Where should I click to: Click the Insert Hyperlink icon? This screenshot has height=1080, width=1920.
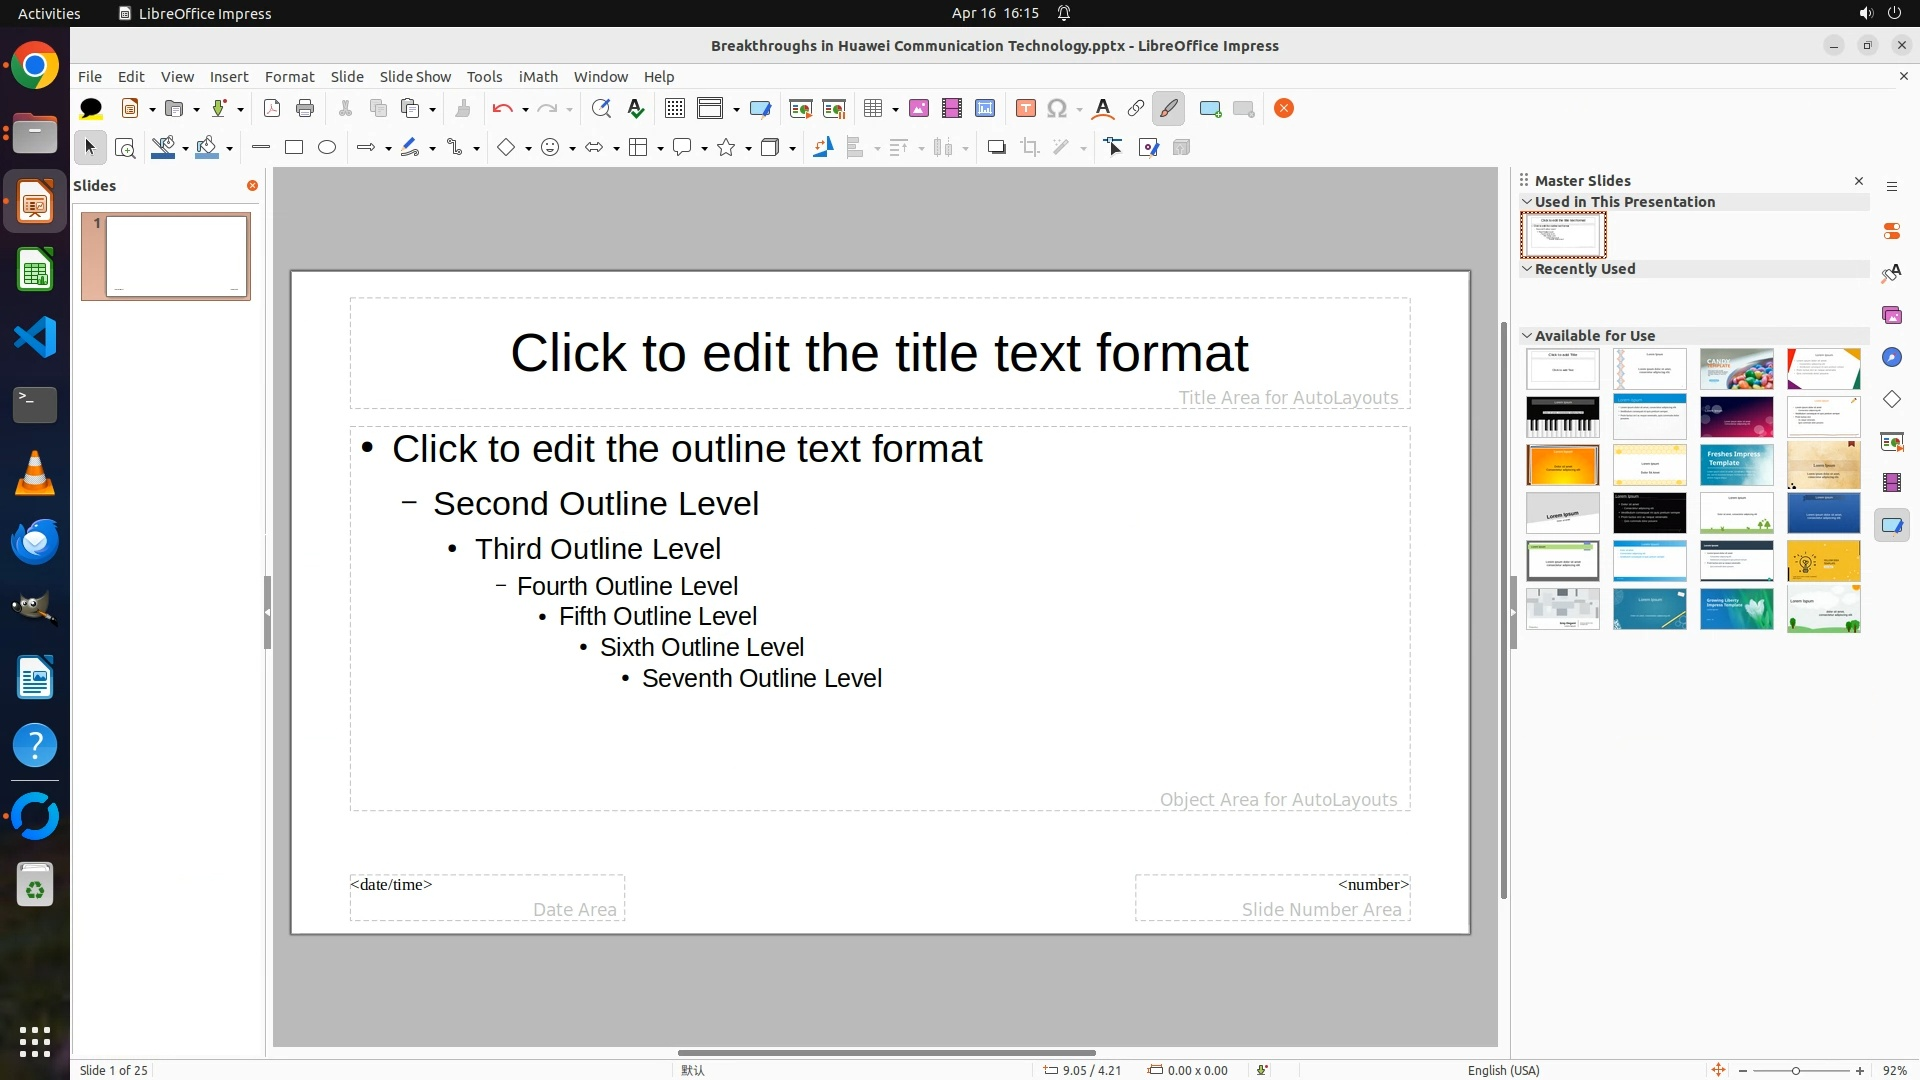[1136, 108]
